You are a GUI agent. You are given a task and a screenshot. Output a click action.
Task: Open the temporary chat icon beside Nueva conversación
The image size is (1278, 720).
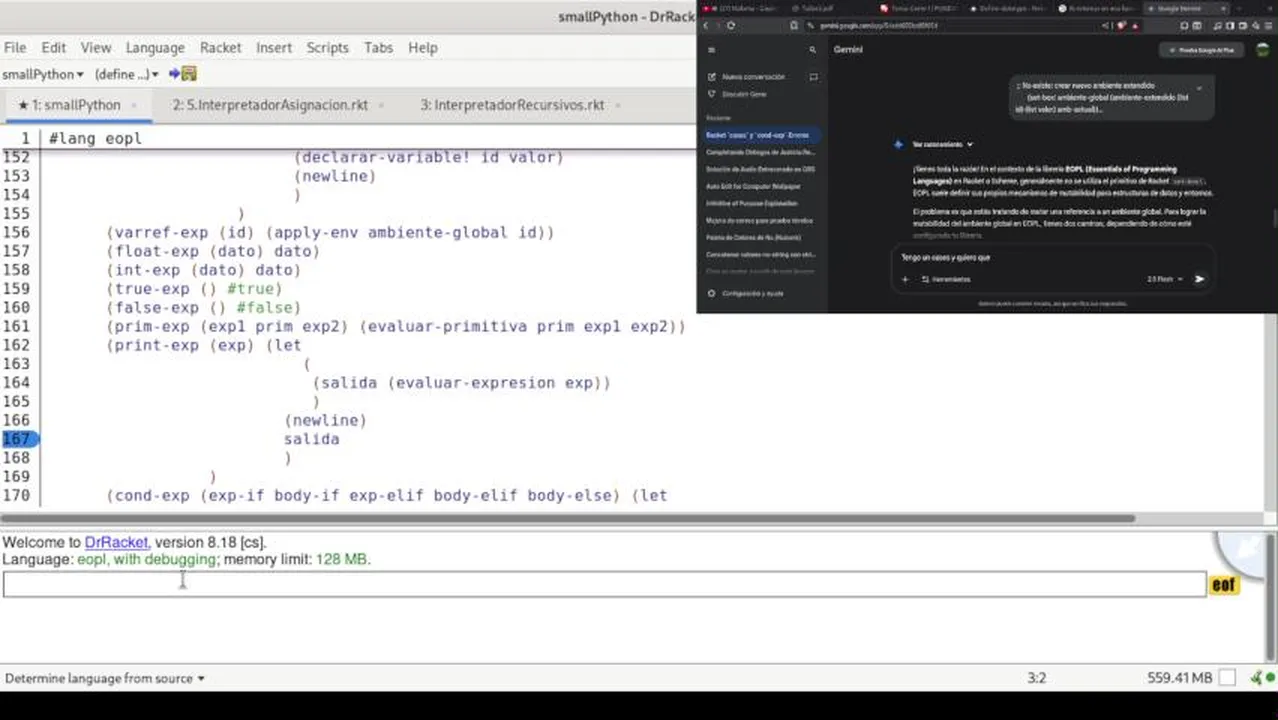[x=813, y=76]
